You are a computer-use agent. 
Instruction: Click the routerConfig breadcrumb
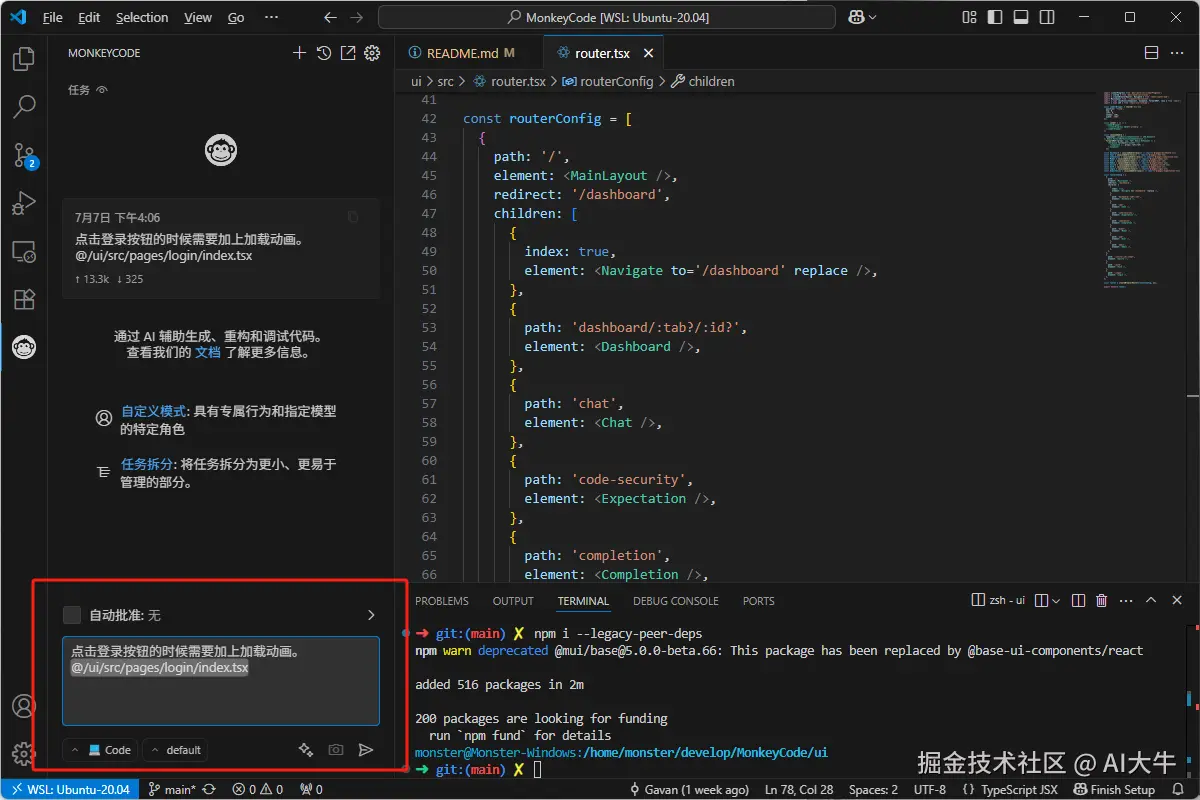pos(608,81)
